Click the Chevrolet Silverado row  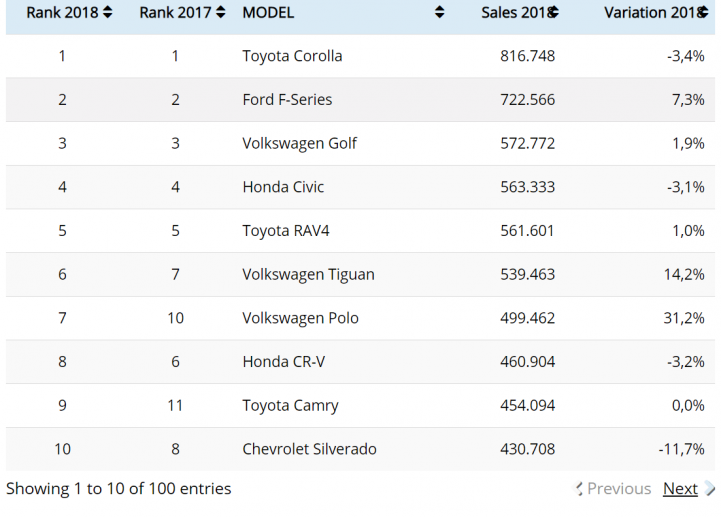pos(360,449)
